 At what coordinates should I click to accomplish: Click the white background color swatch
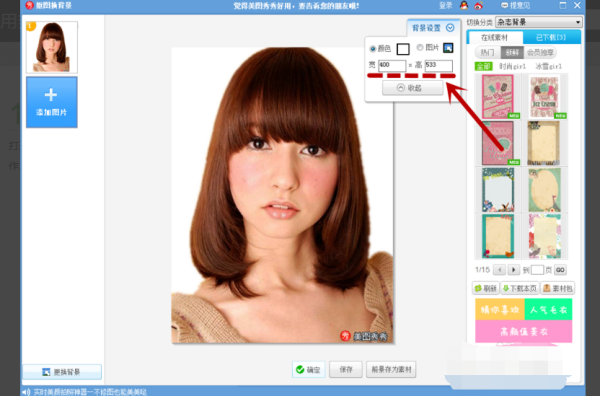403,49
